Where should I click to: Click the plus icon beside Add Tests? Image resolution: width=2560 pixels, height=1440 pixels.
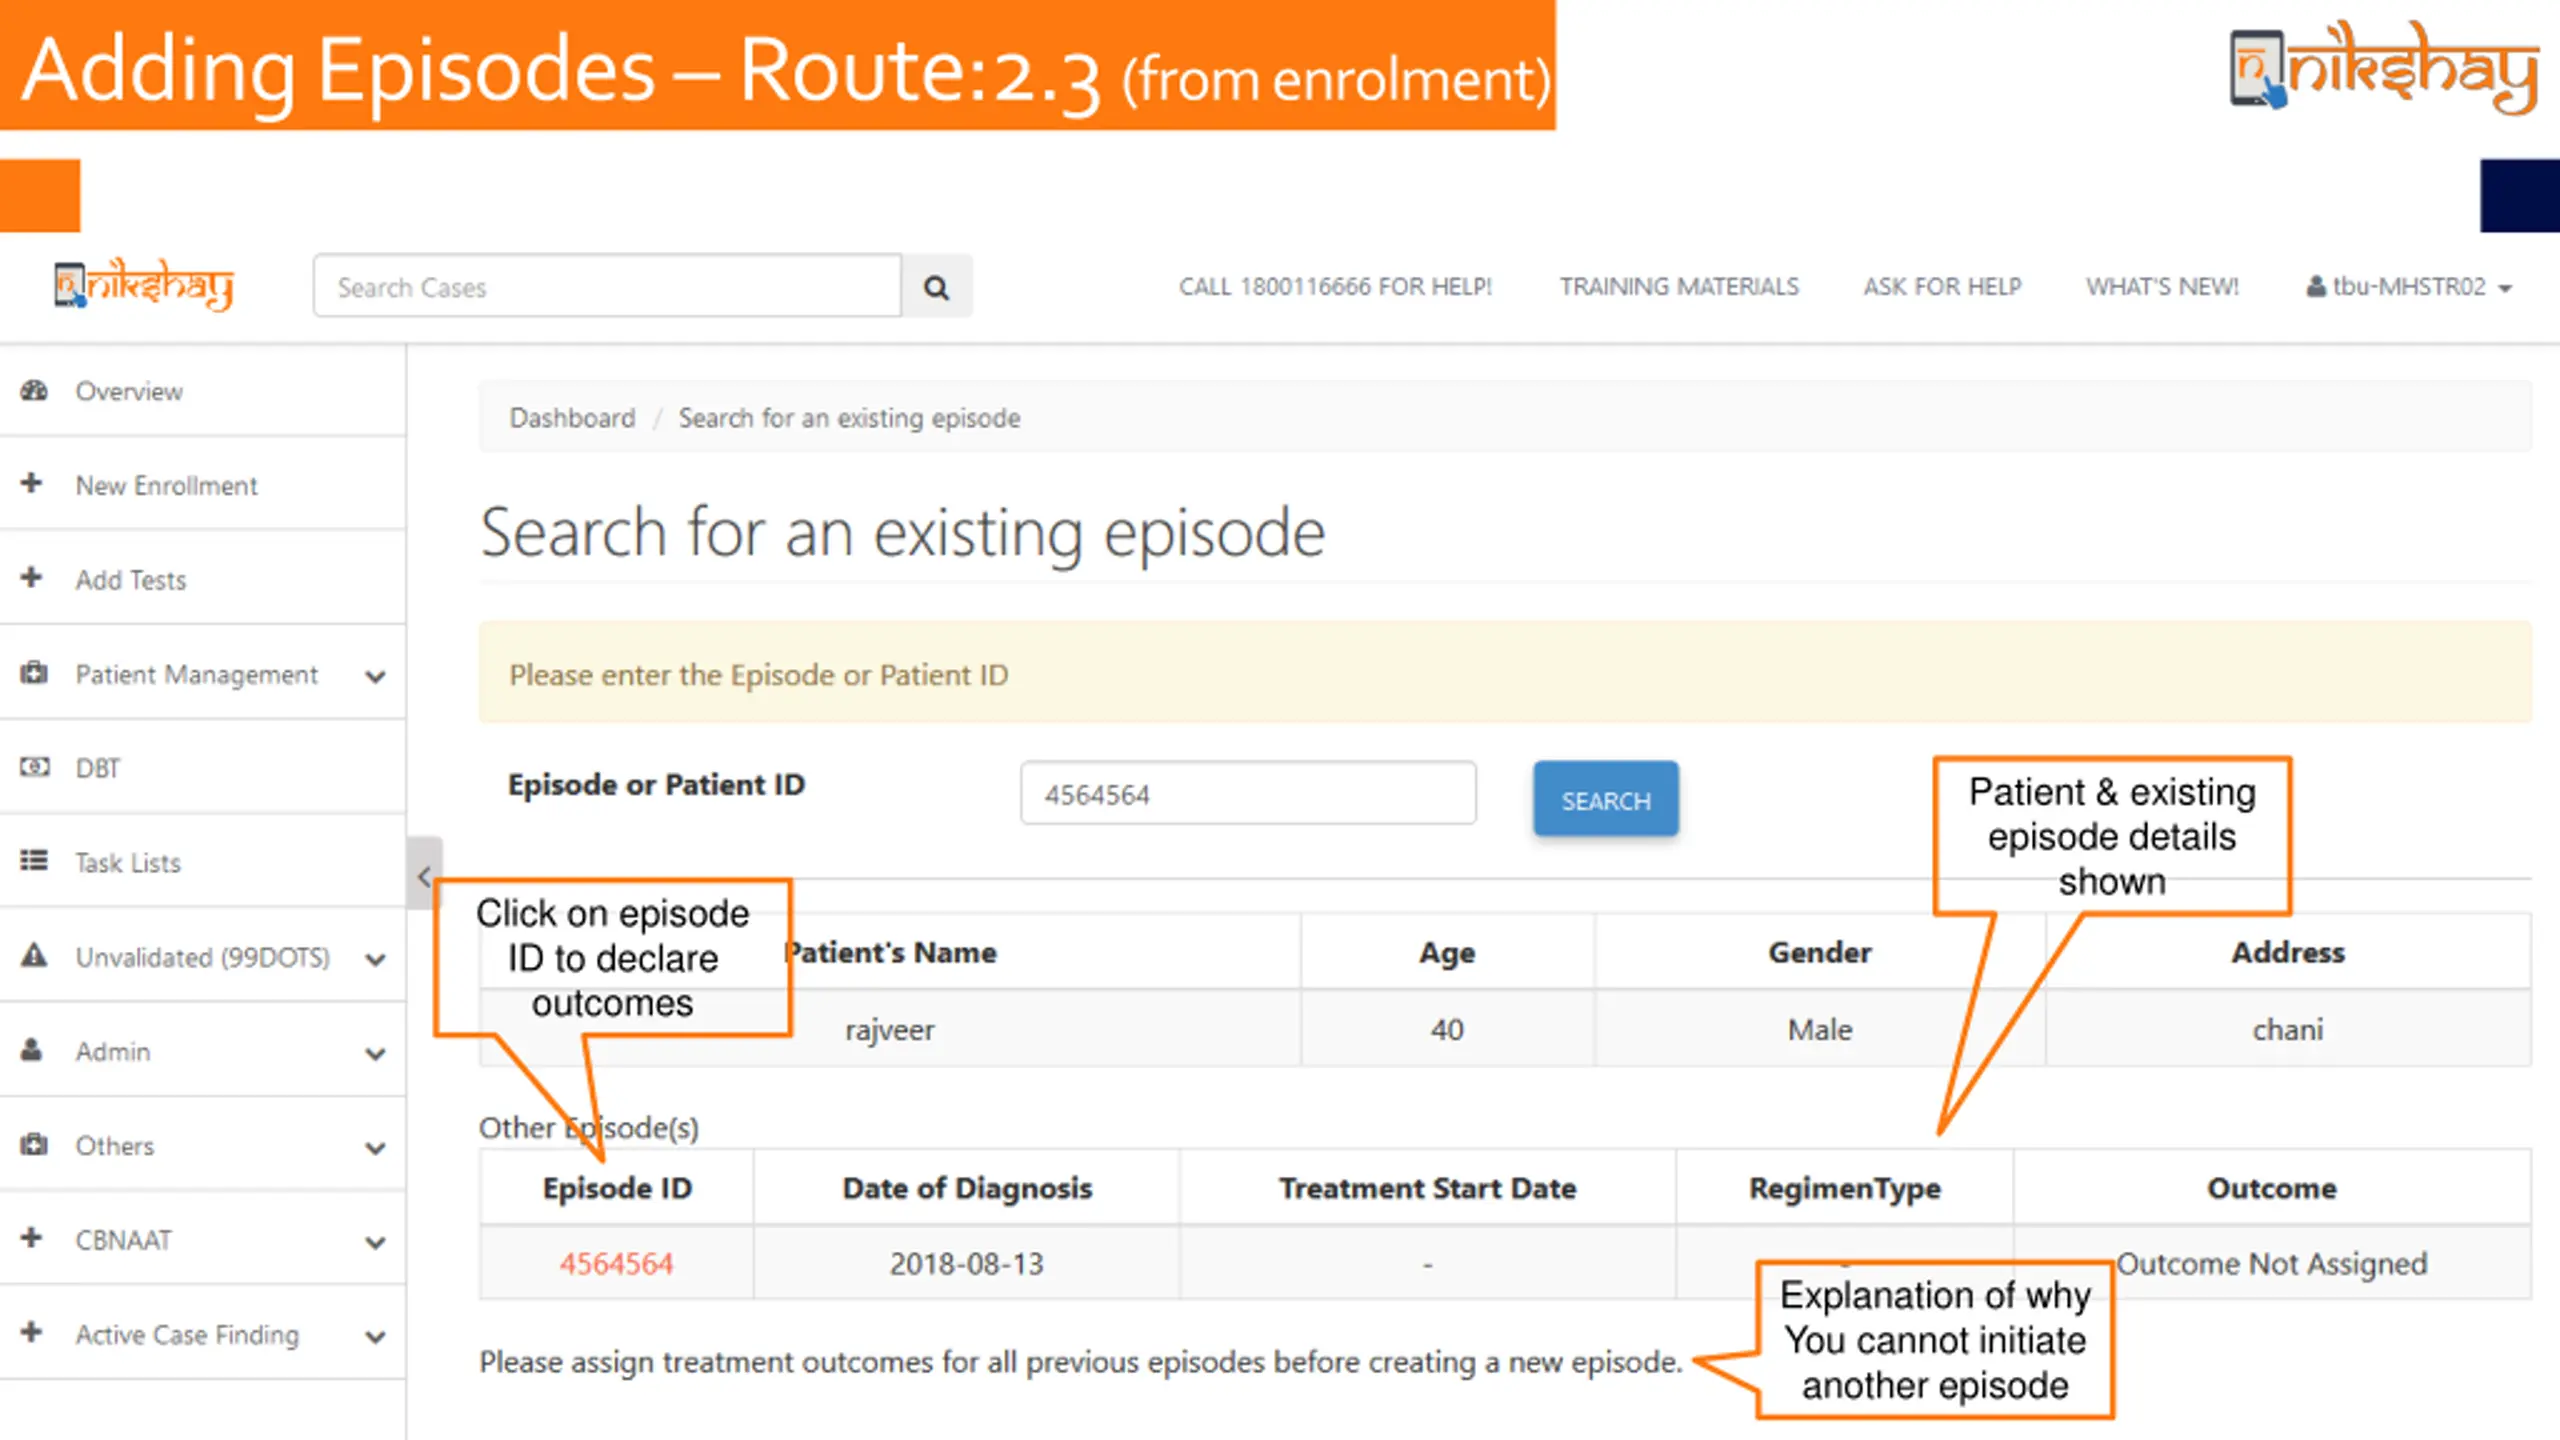click(x=32, y=578)
